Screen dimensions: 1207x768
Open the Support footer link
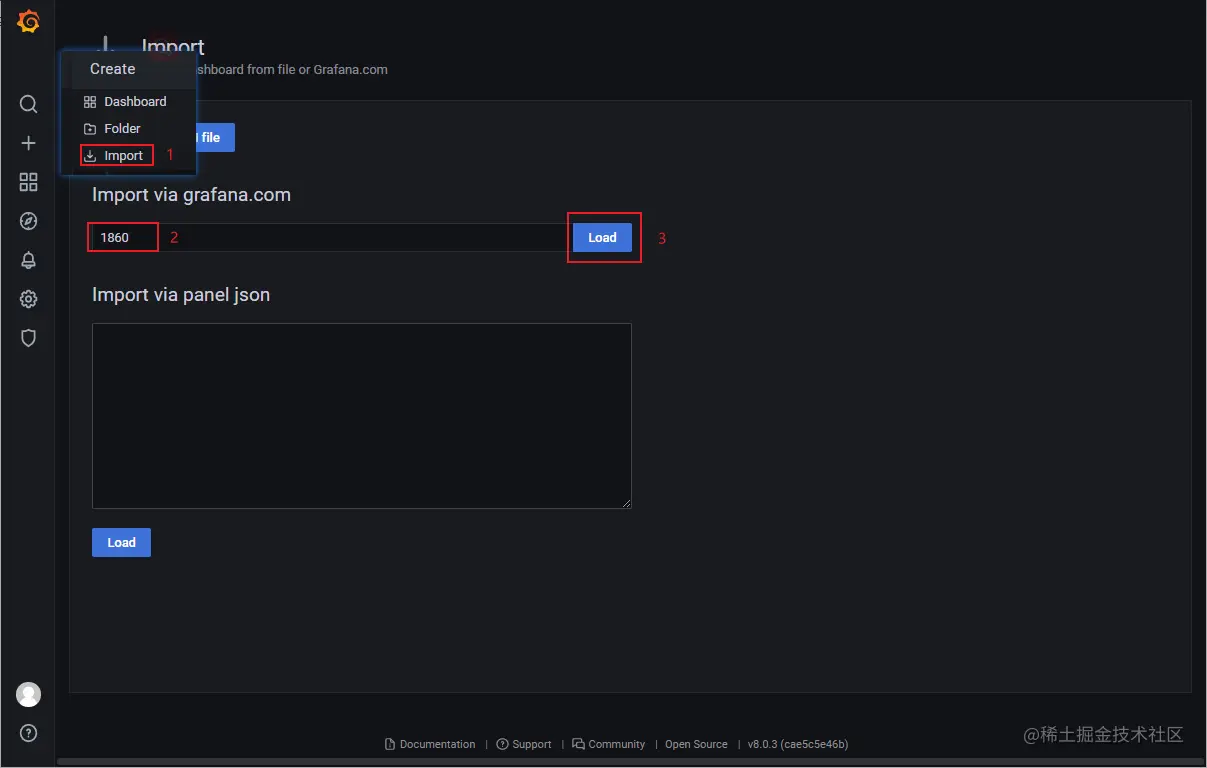[524, 744]
